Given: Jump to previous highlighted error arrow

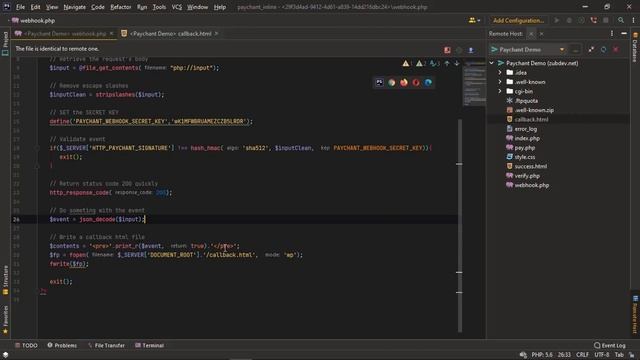Looking at the screenshot, I should [x=447, y=63].
